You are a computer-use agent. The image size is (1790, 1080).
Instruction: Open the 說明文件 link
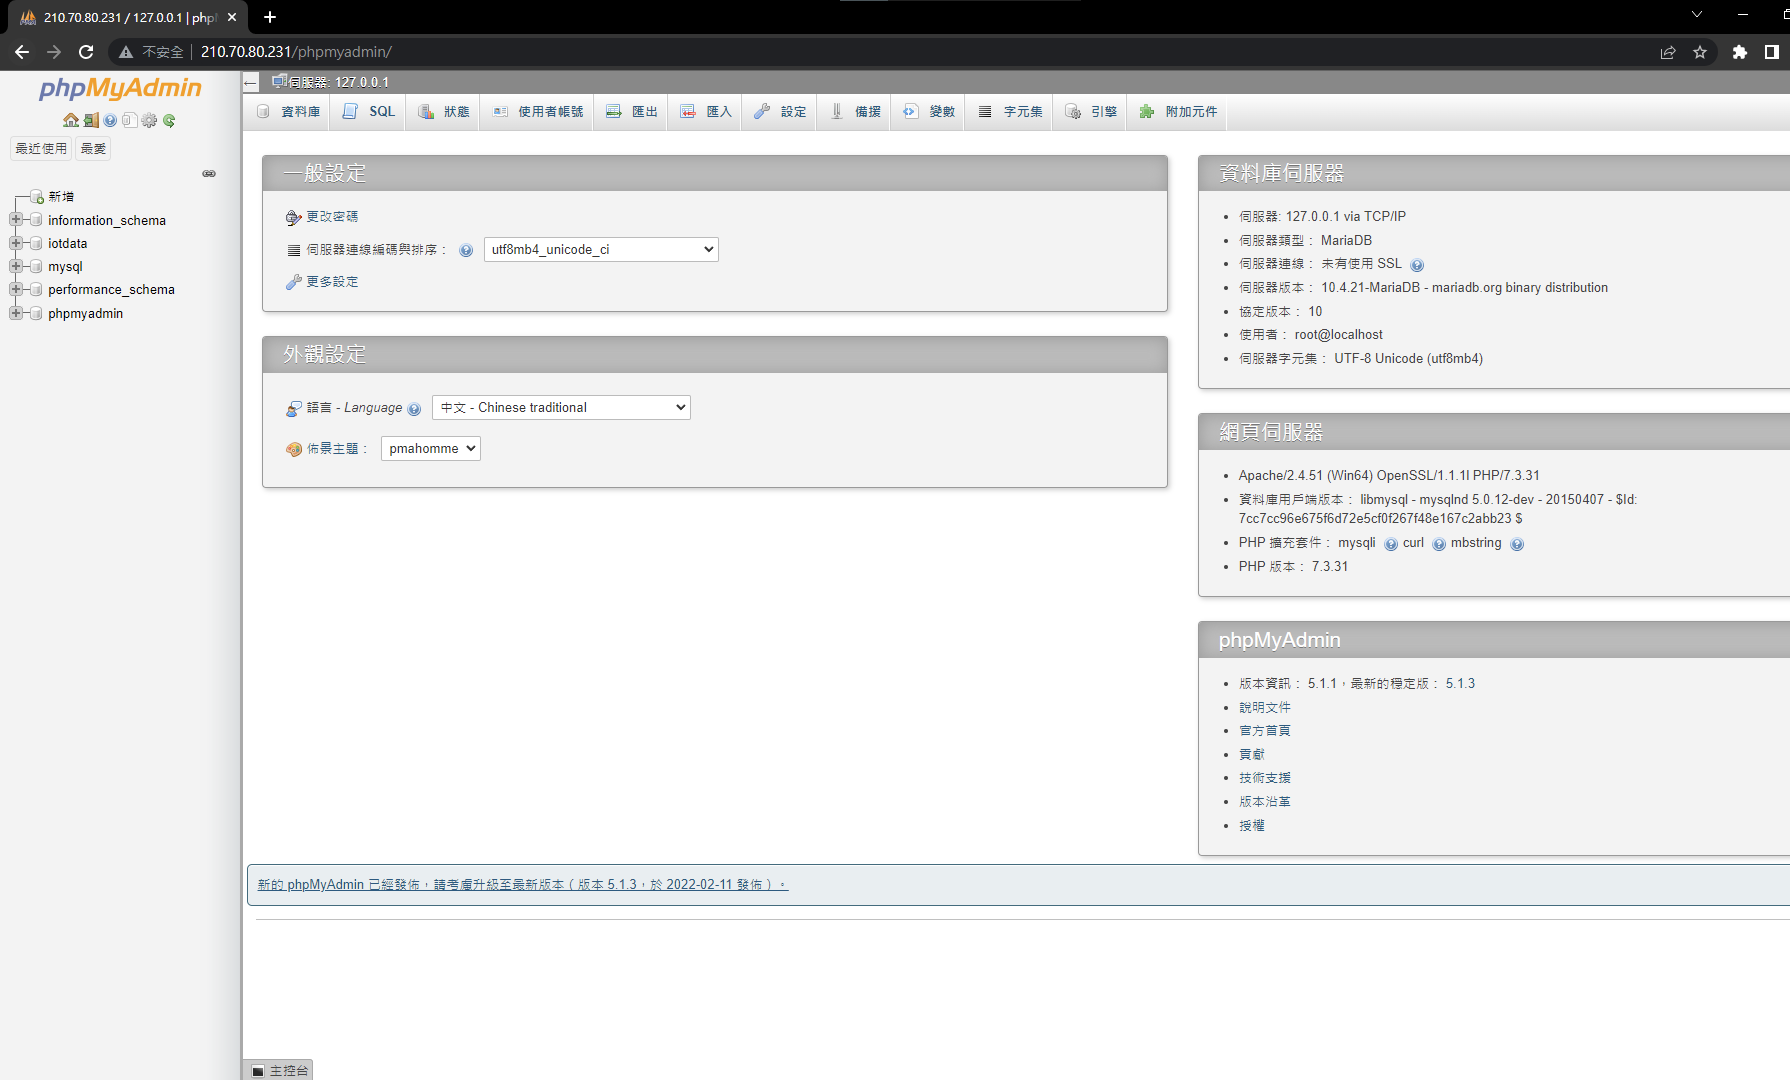1265,707
